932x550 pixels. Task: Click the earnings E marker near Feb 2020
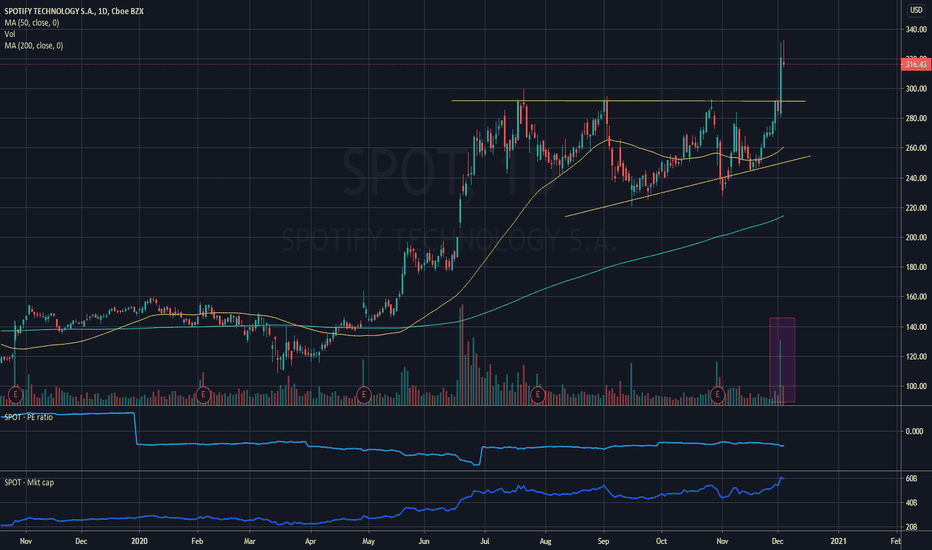point(203,394)
